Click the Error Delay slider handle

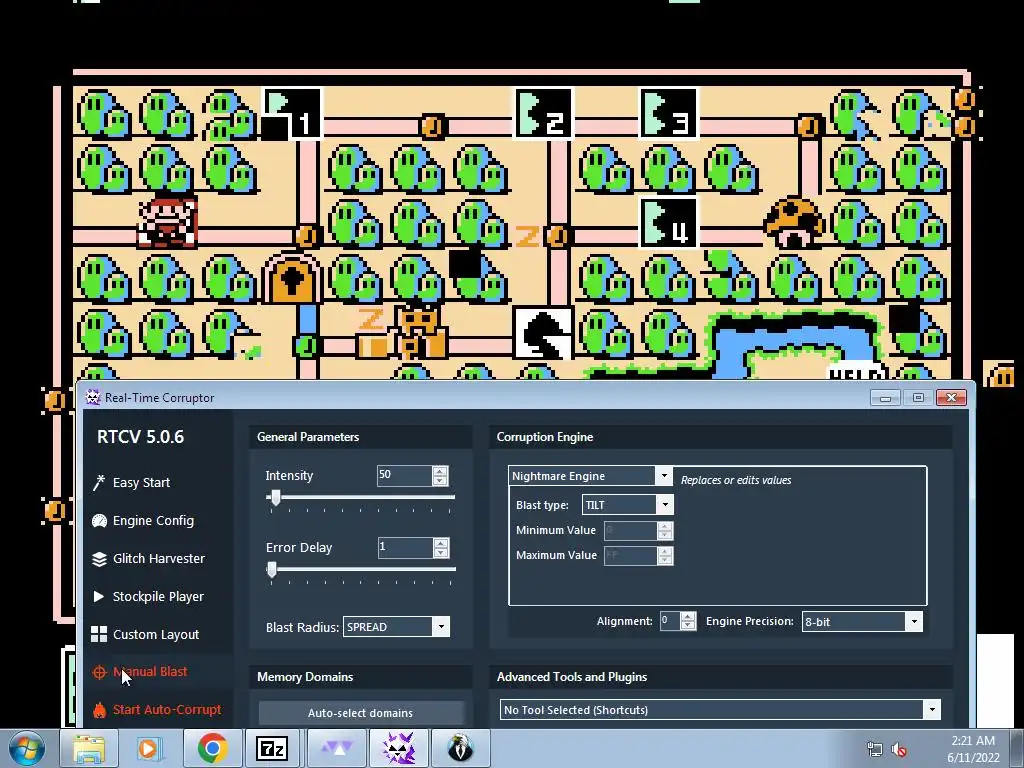pos(272,570)
